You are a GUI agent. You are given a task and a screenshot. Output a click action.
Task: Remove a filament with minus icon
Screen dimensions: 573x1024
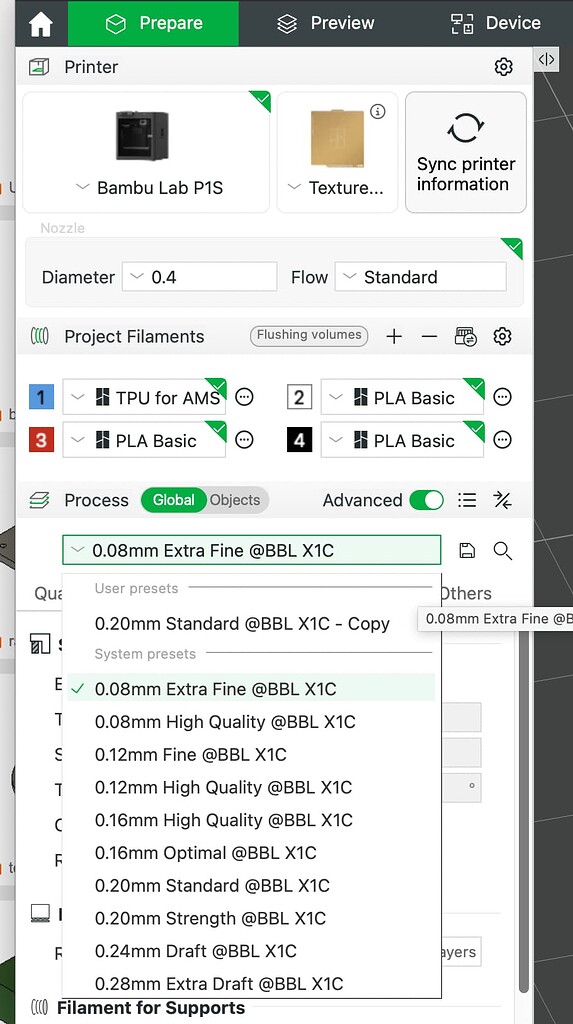coord(429,336)
